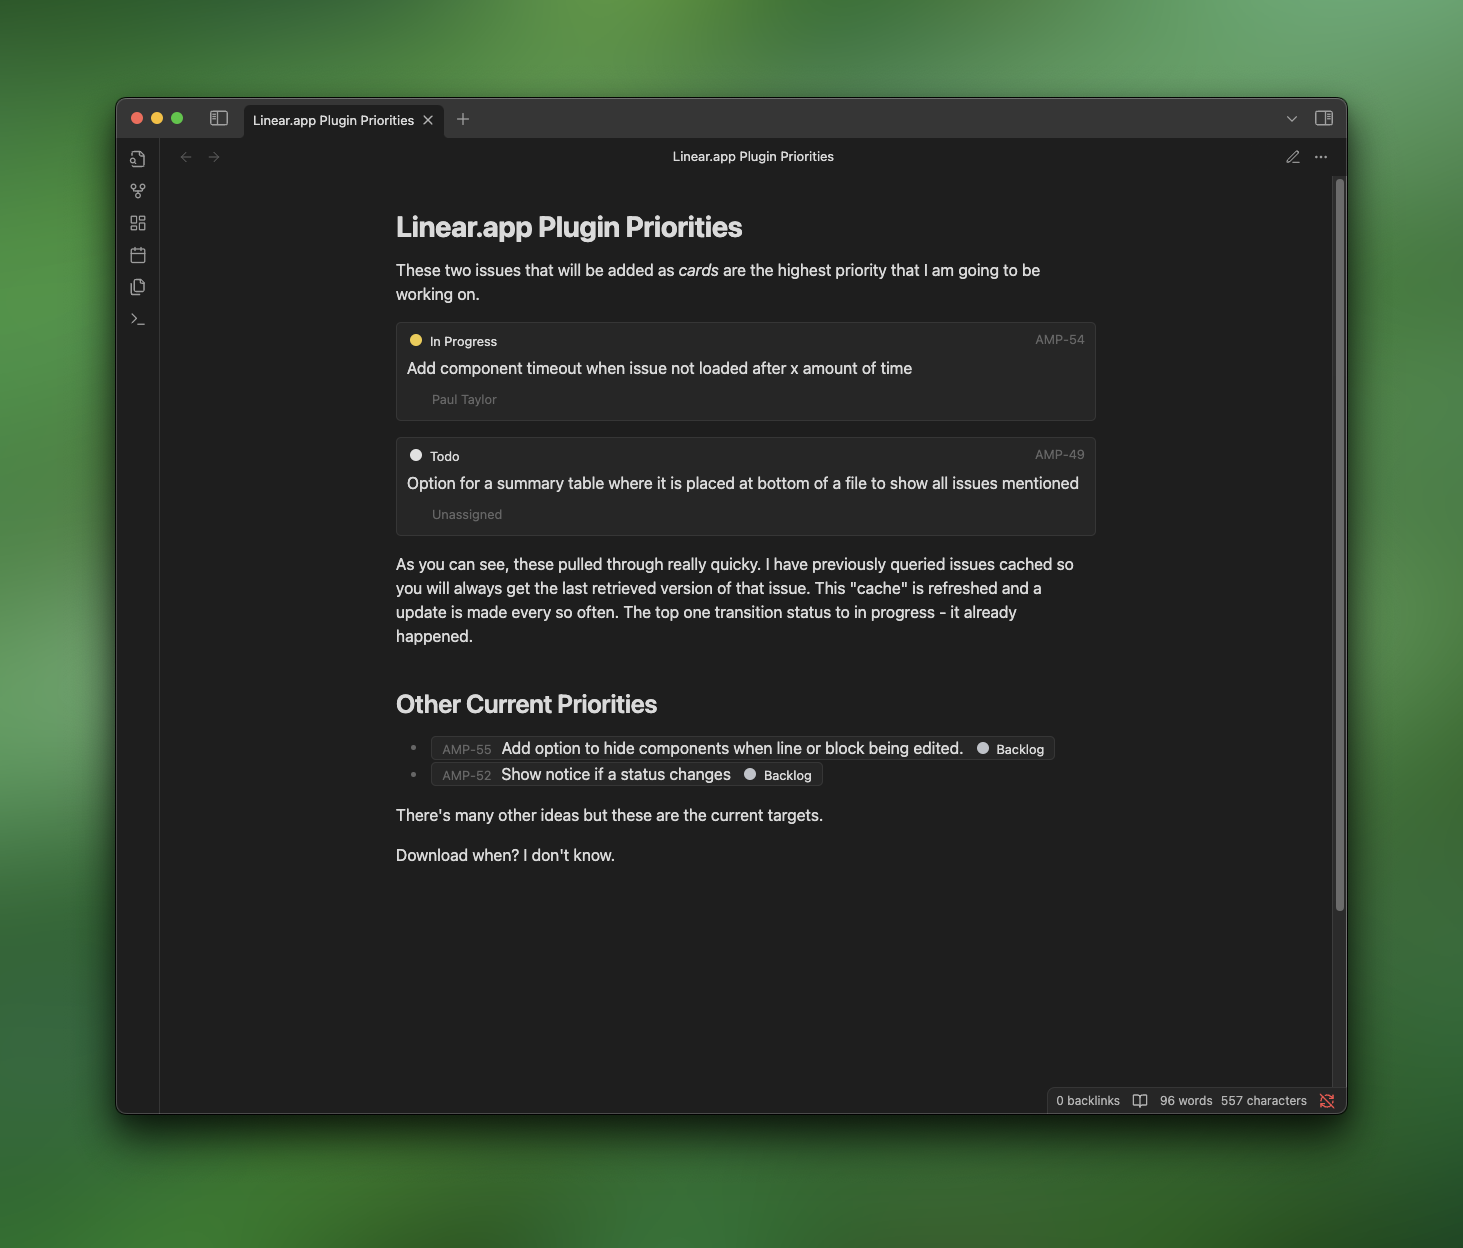Open the graph view from ribbon
This screenshot has height=1248, width=1463.
click(138, 191)
